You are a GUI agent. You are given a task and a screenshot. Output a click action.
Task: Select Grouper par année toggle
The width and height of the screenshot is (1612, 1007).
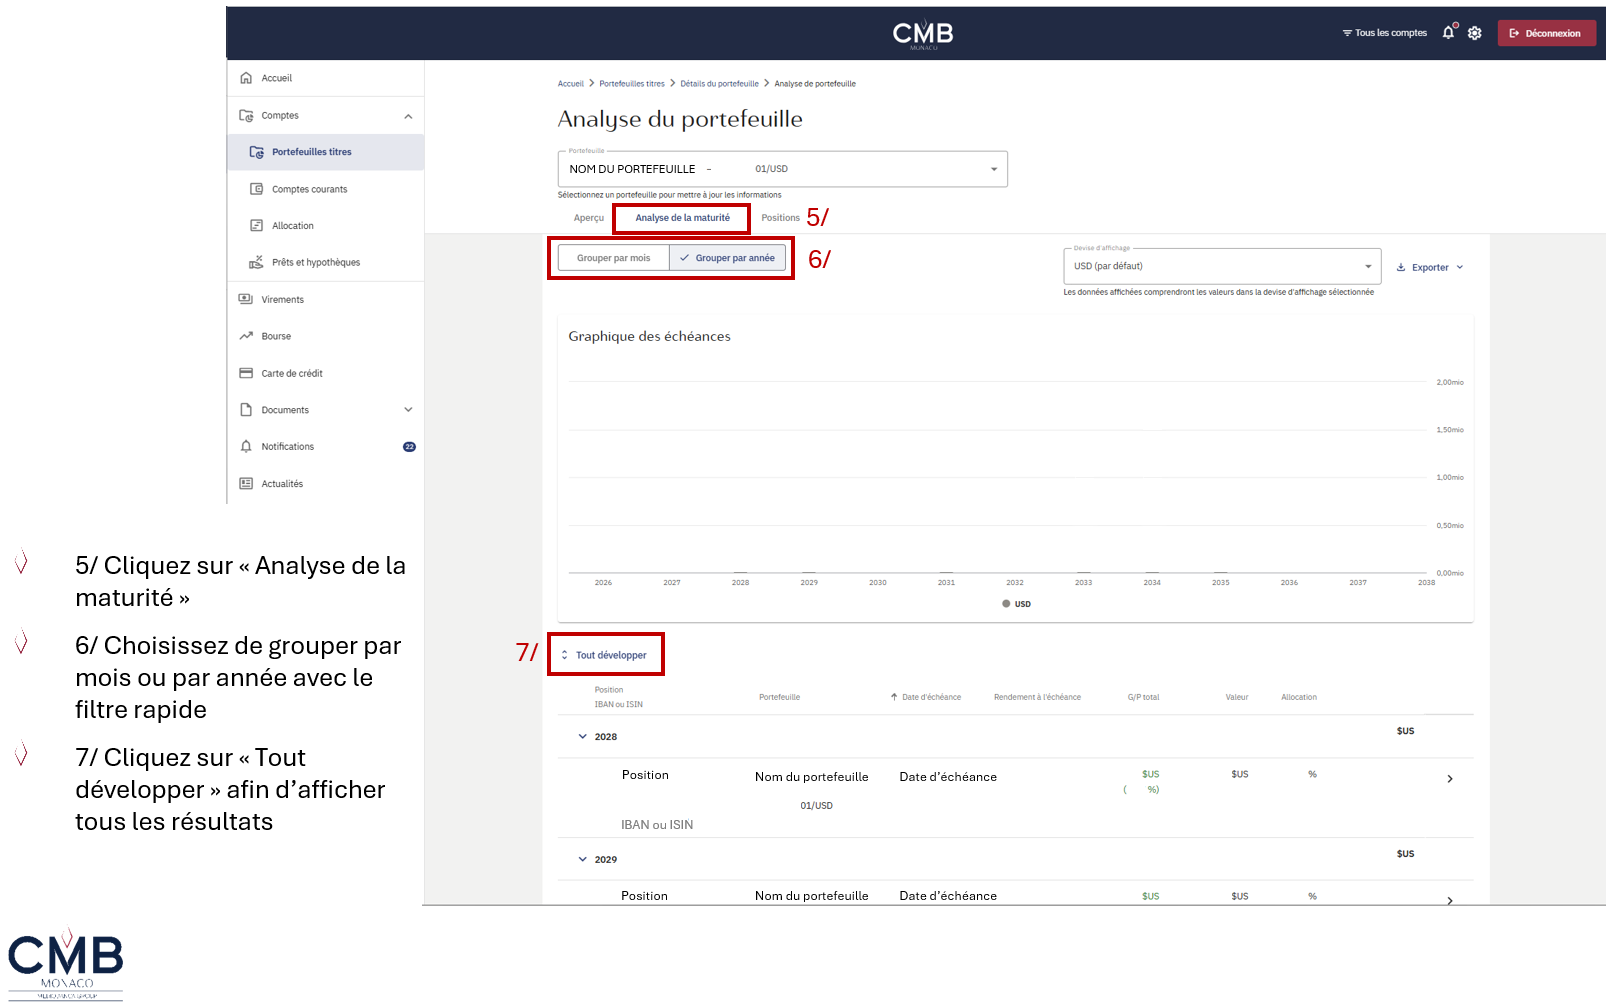(x=727, y=258)
